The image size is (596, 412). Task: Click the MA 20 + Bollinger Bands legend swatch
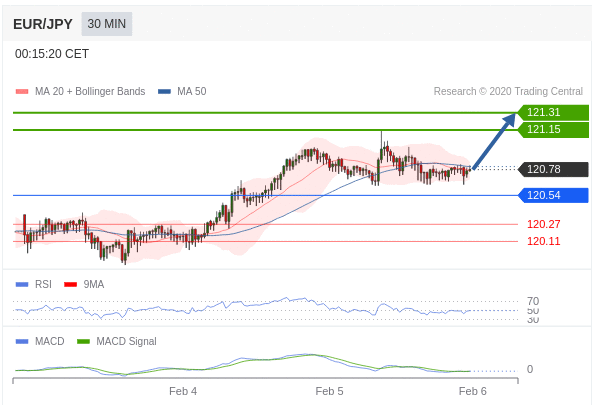pyautogui.click(x=22, y=92)
